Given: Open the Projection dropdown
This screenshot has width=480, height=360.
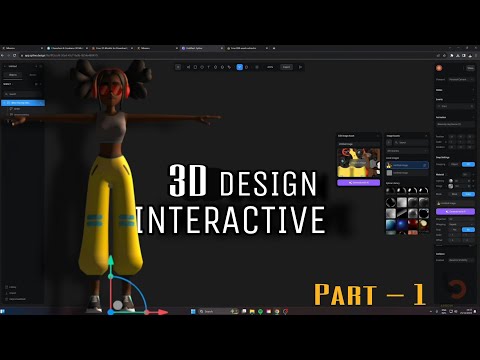Looking at the screenshot, I should pos(461,219).
